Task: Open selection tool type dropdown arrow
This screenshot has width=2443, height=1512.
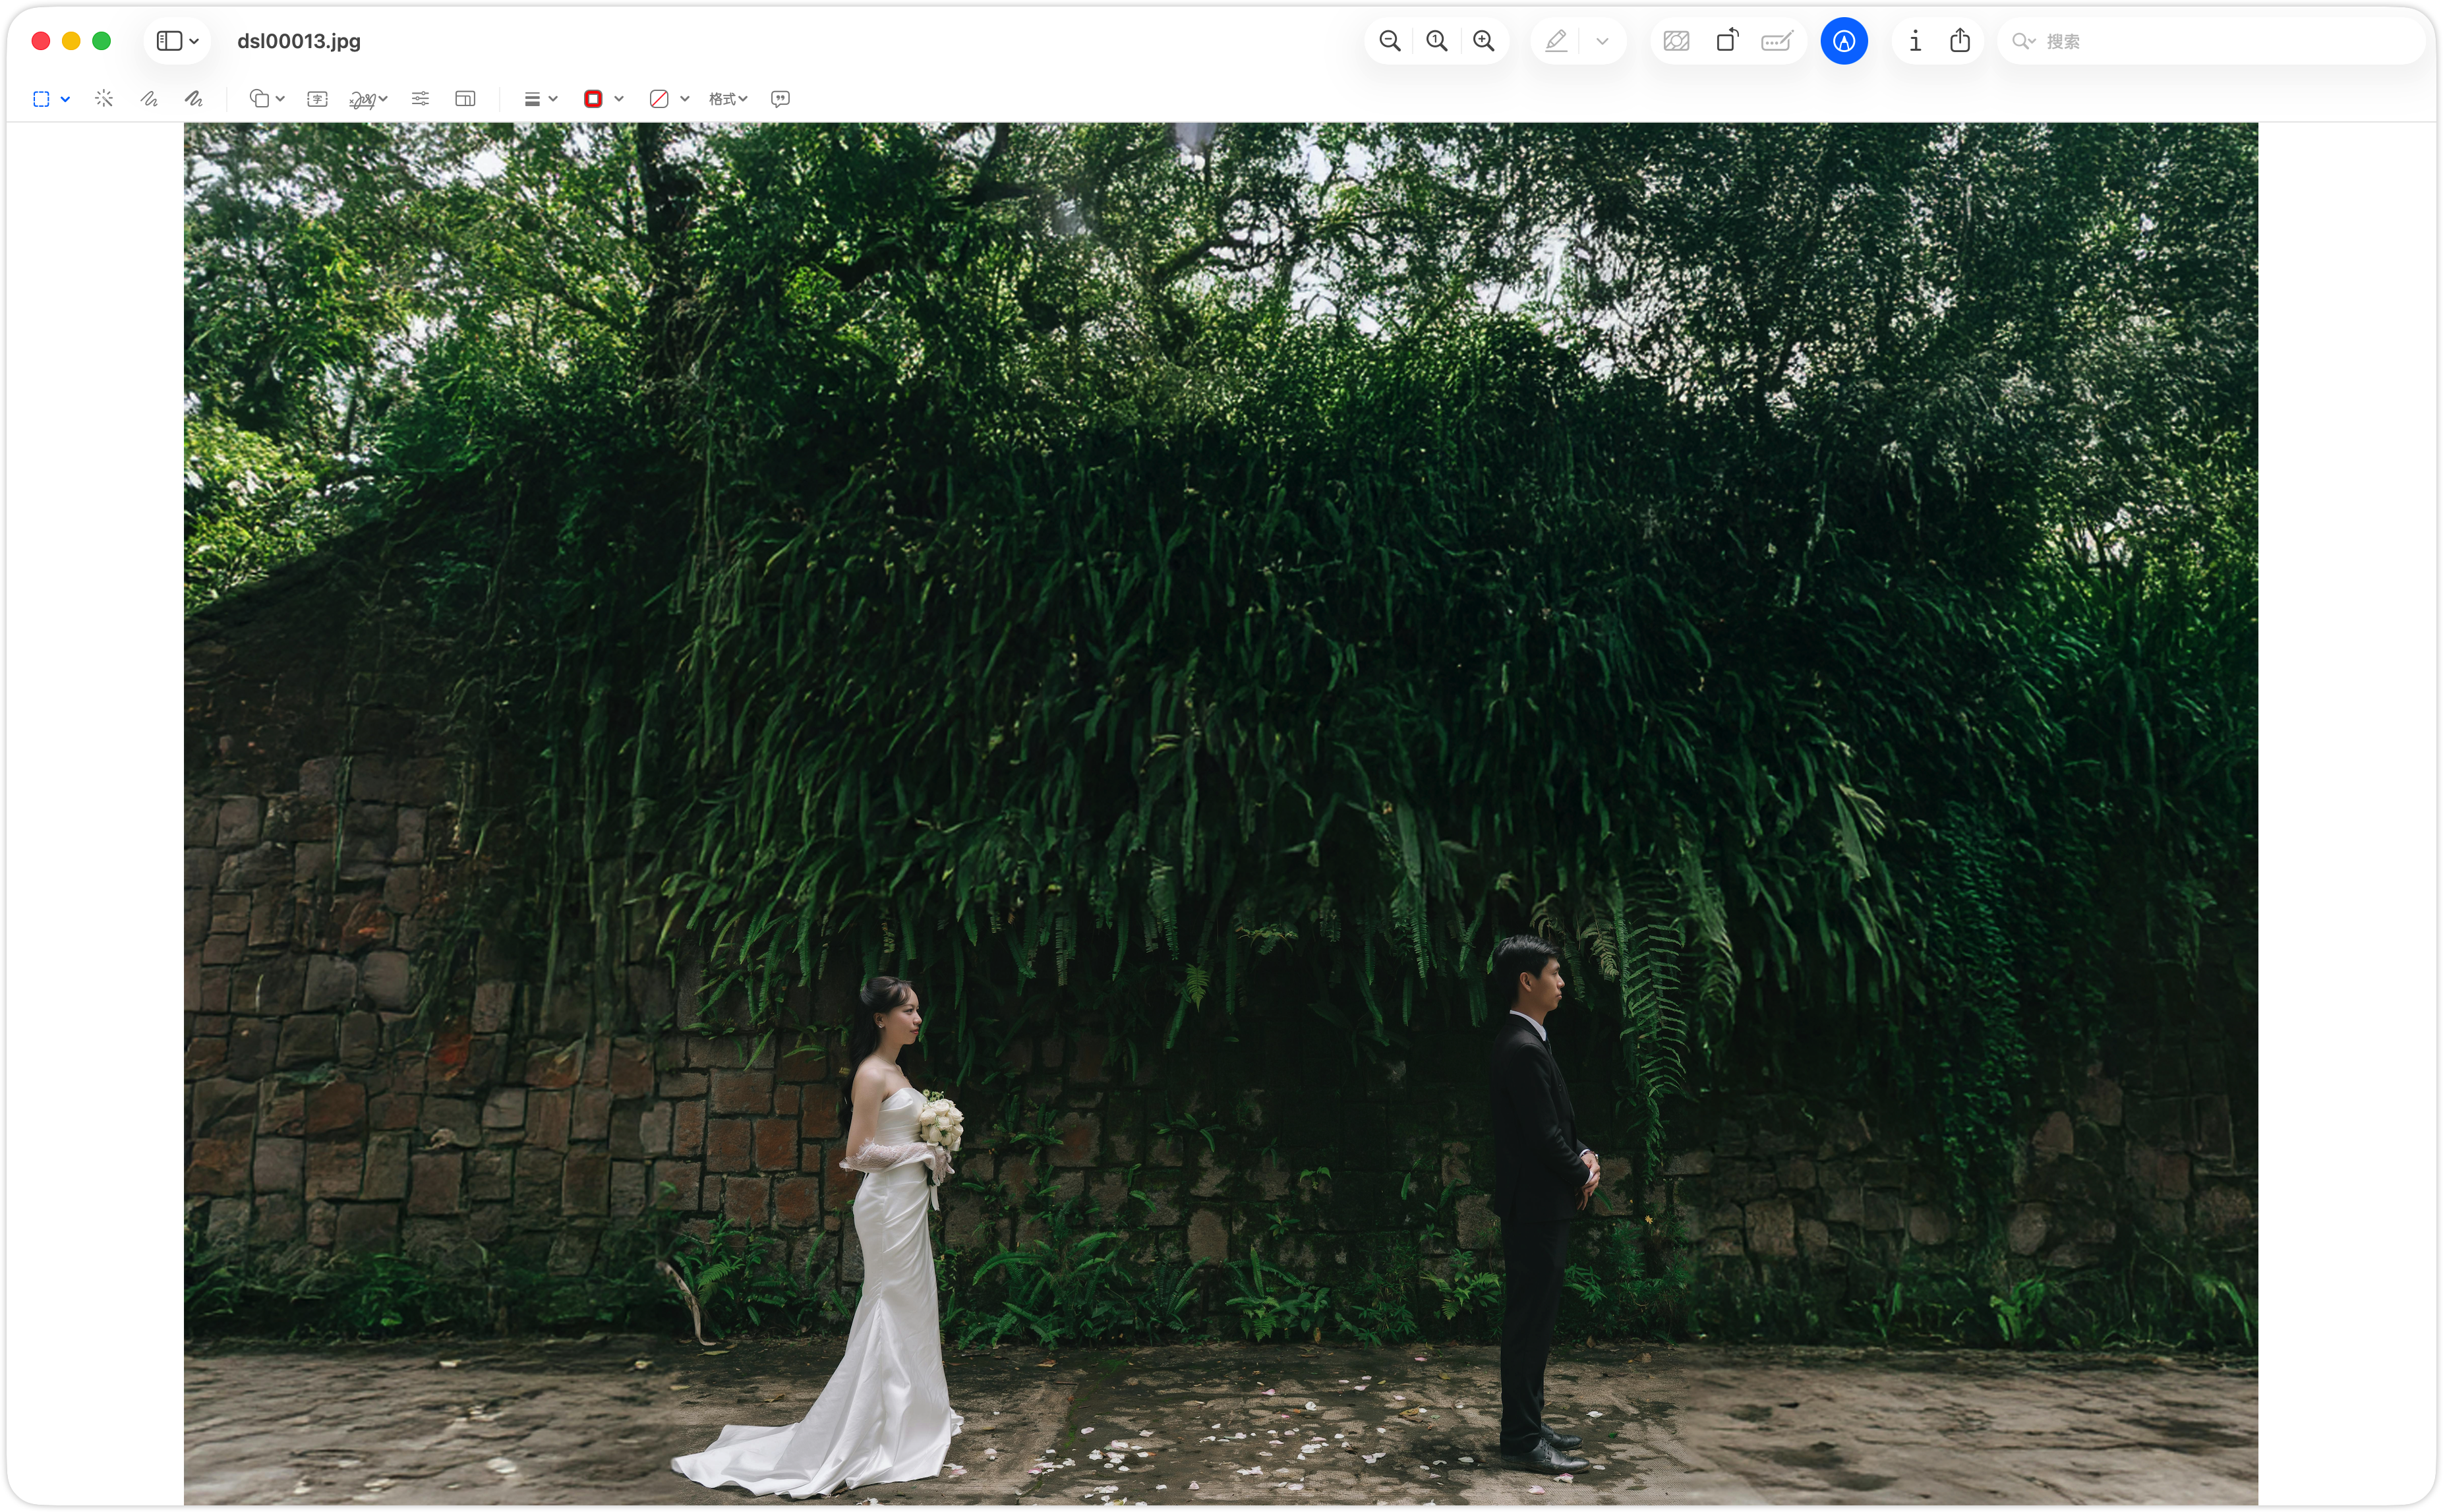Action: (65, 99)
